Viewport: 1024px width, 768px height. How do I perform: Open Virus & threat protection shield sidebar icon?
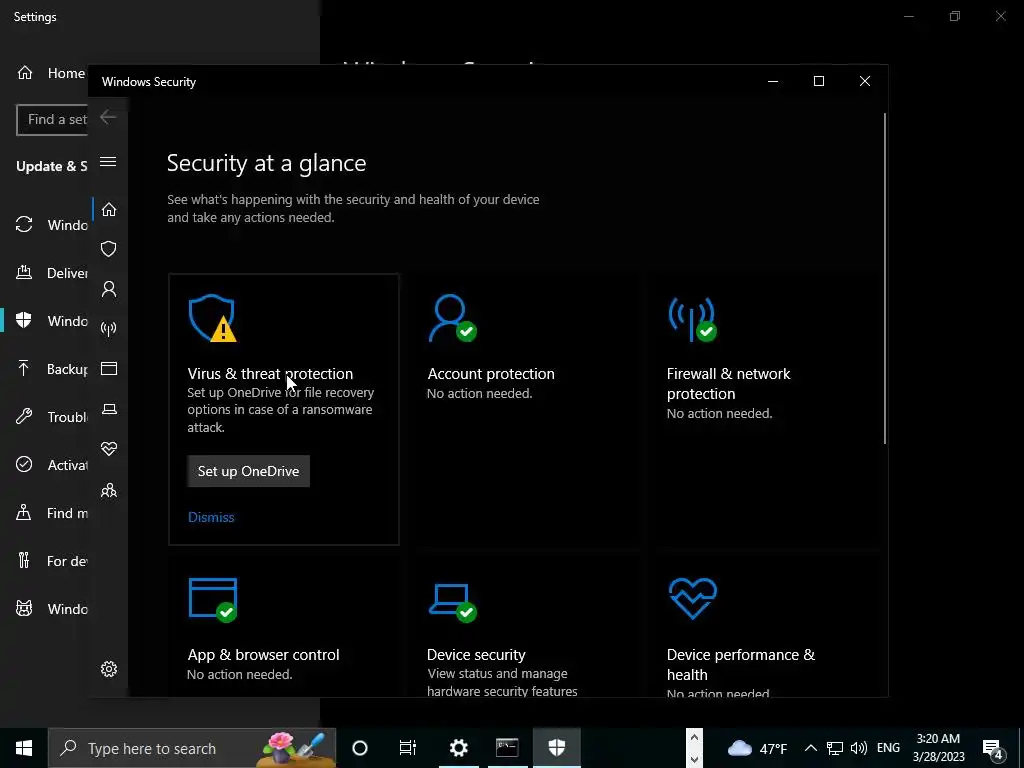tap(109, 249)
